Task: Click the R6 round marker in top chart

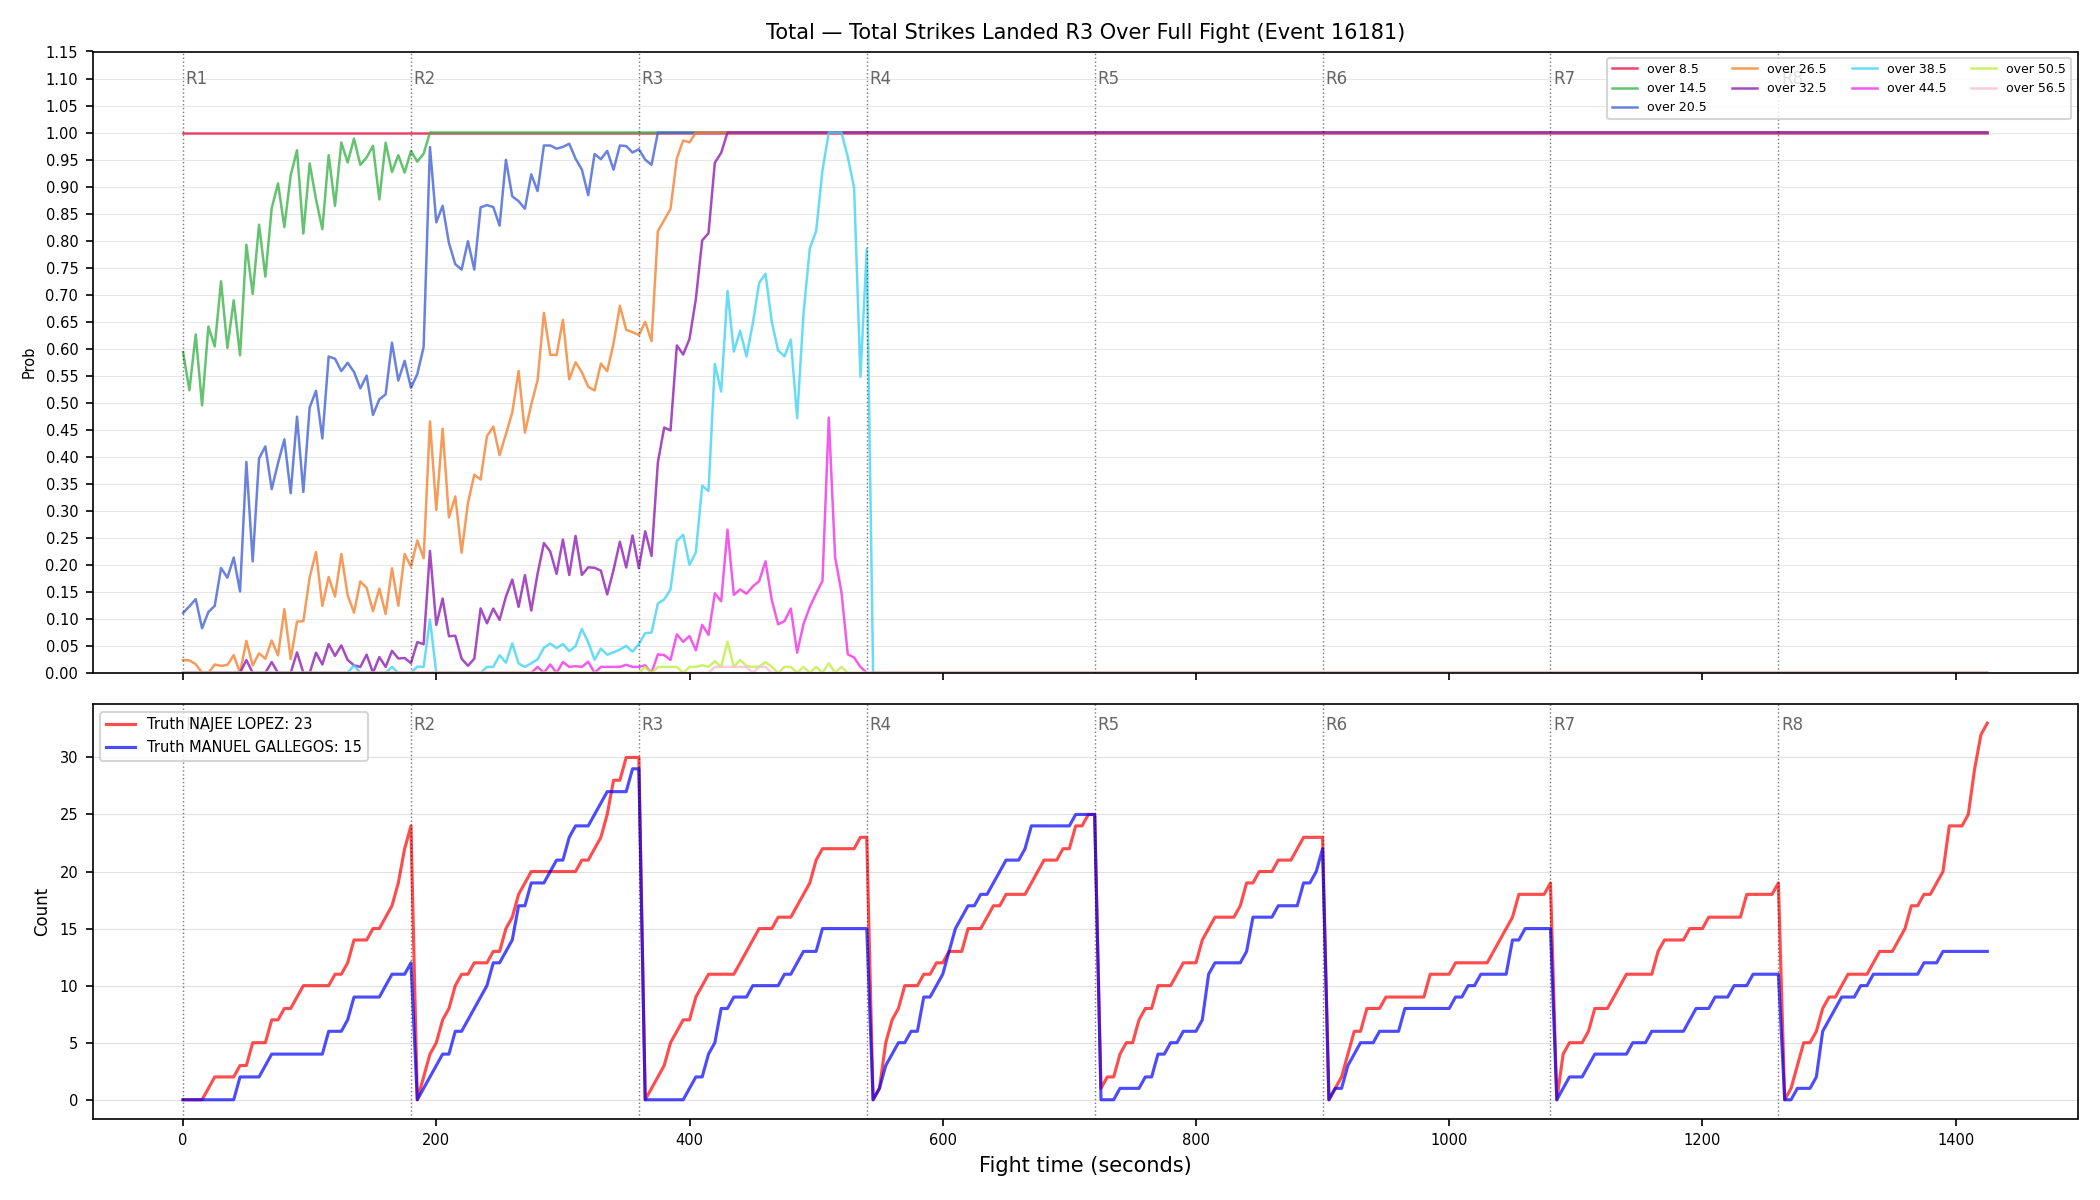Action: point(1336,78)
